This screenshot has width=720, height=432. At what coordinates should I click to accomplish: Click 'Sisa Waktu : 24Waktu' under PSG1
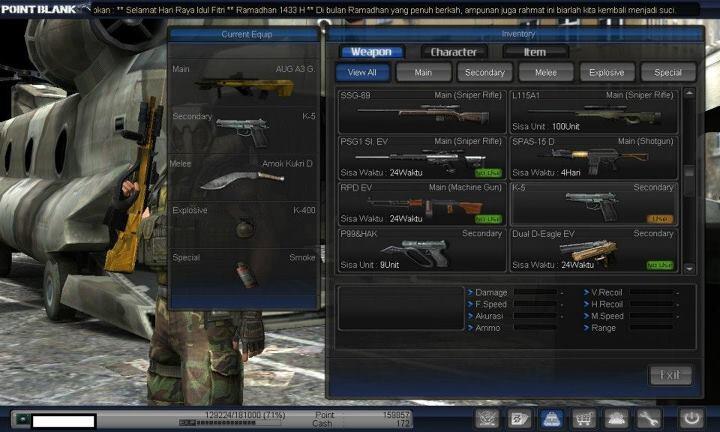(x=381, y=173)
